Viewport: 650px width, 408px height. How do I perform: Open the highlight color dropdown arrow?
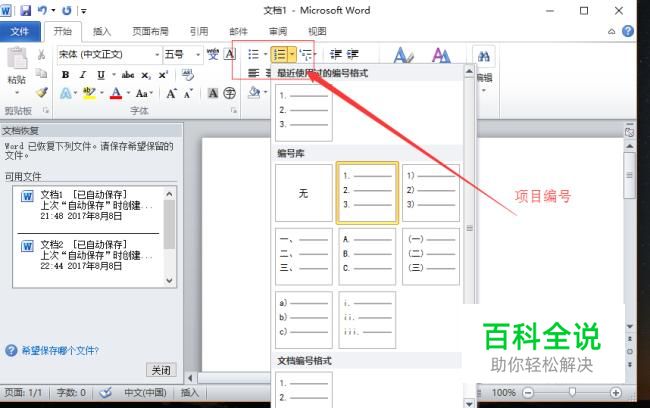[x=102, y=93]
